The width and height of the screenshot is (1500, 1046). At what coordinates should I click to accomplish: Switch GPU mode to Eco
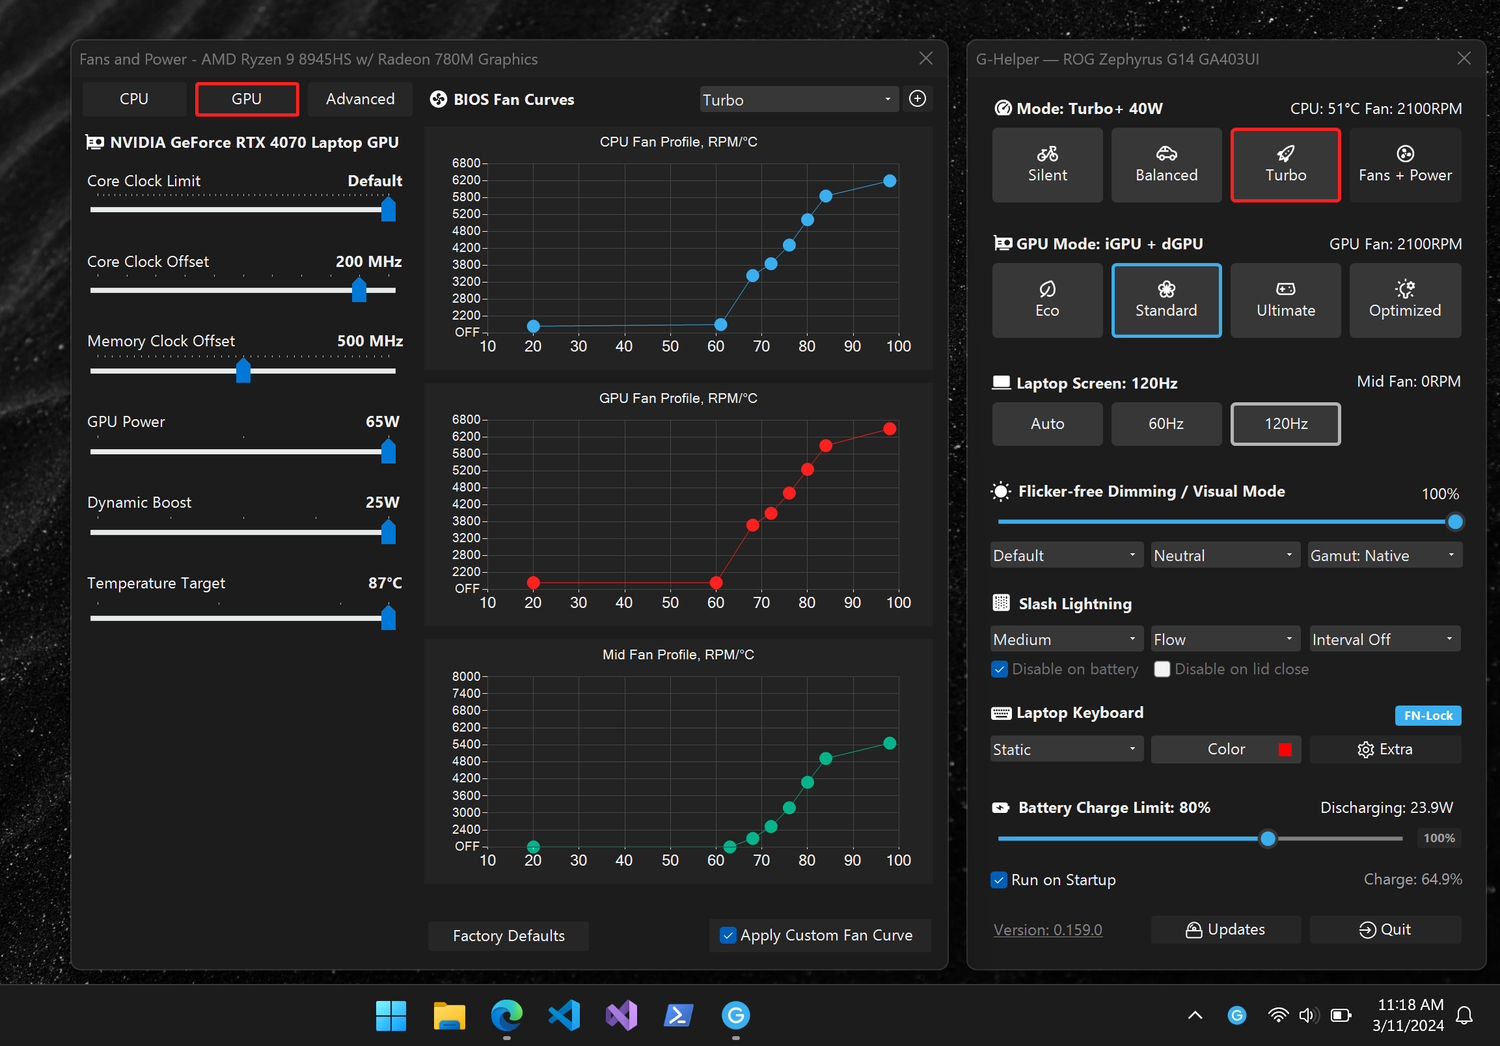(x=1047, y=300)
